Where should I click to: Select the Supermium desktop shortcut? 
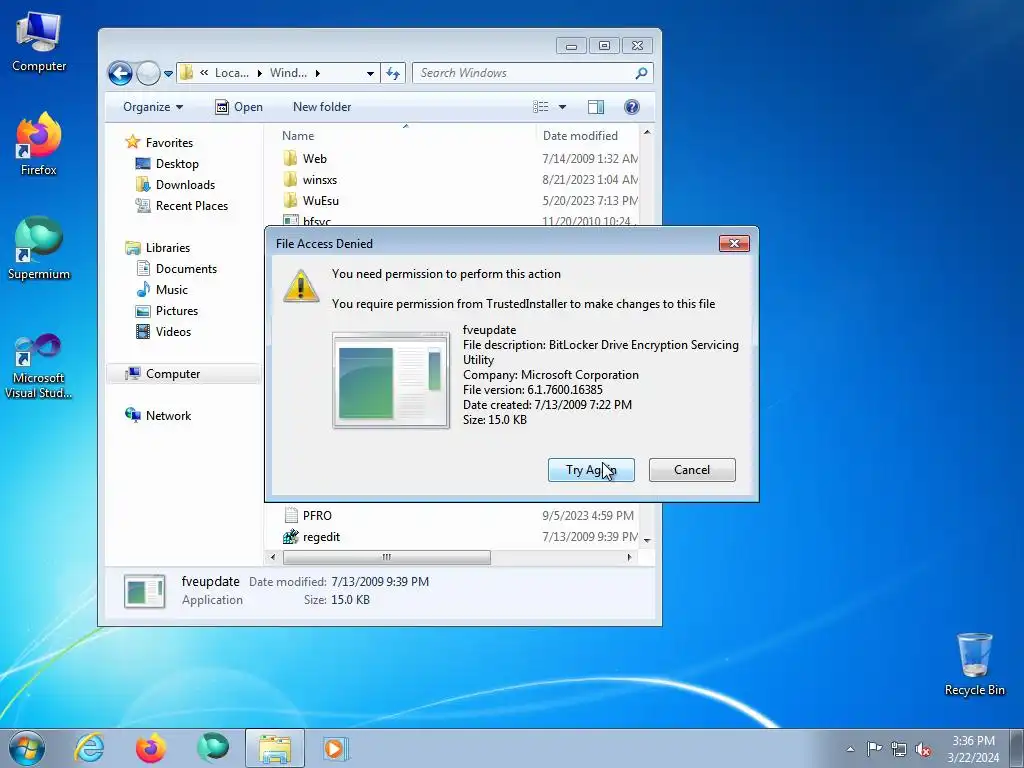(39, 248)
